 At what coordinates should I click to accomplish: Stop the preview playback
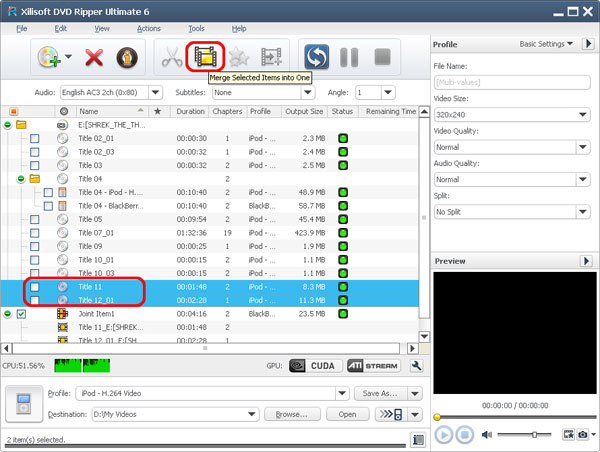click(465, 435)
